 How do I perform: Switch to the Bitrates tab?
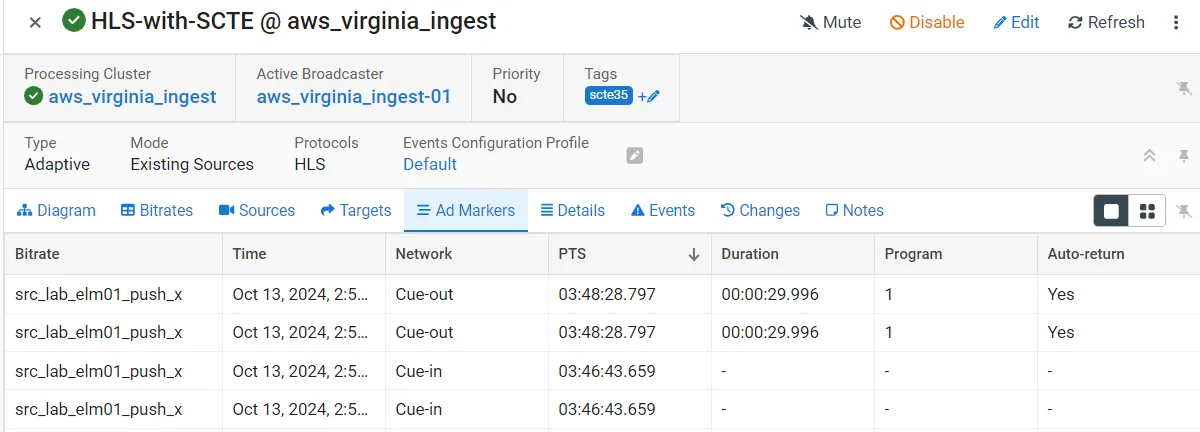(157, 210)
